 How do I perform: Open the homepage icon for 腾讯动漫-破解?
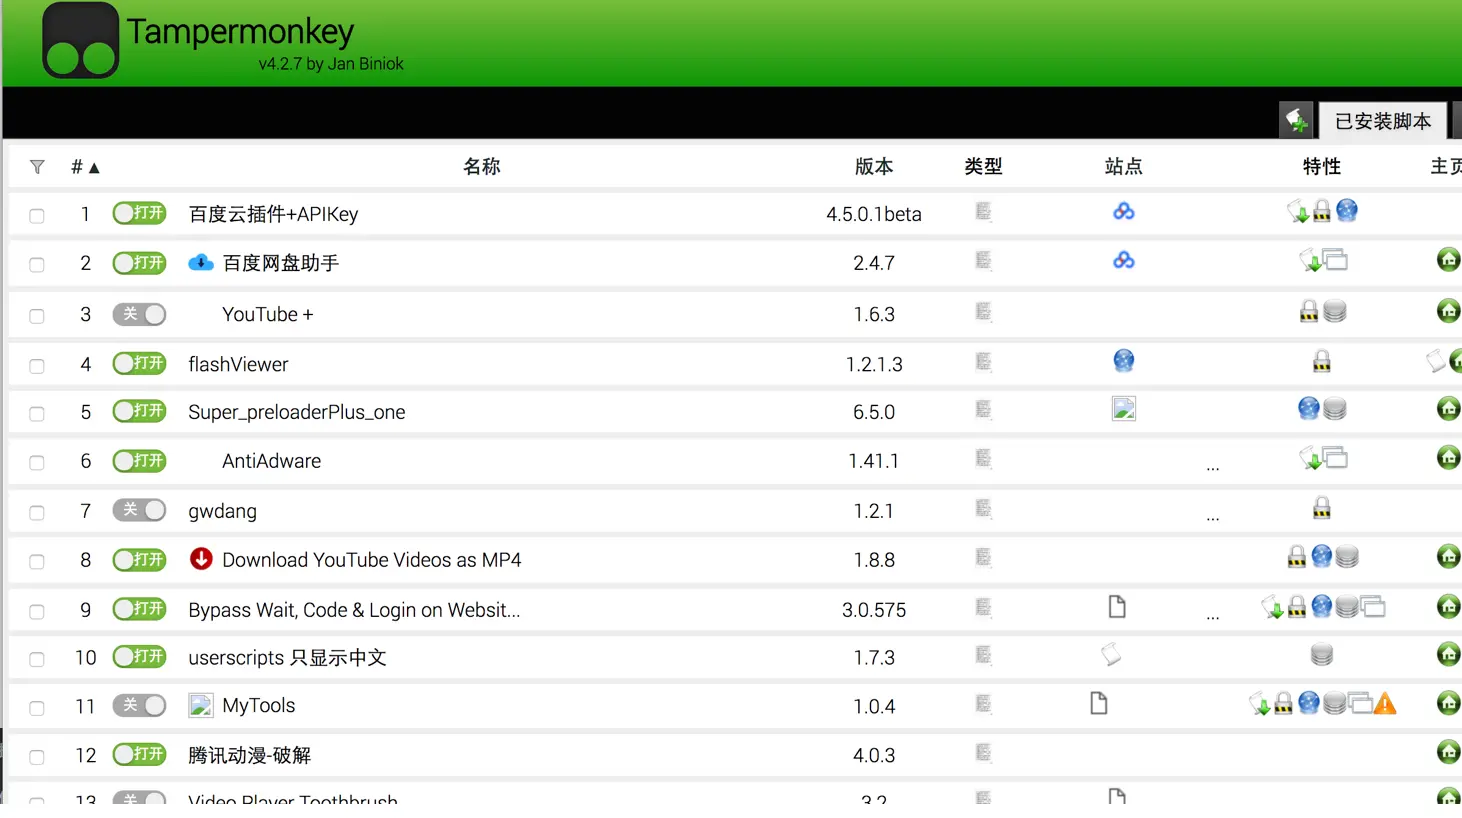point(1448,751)
